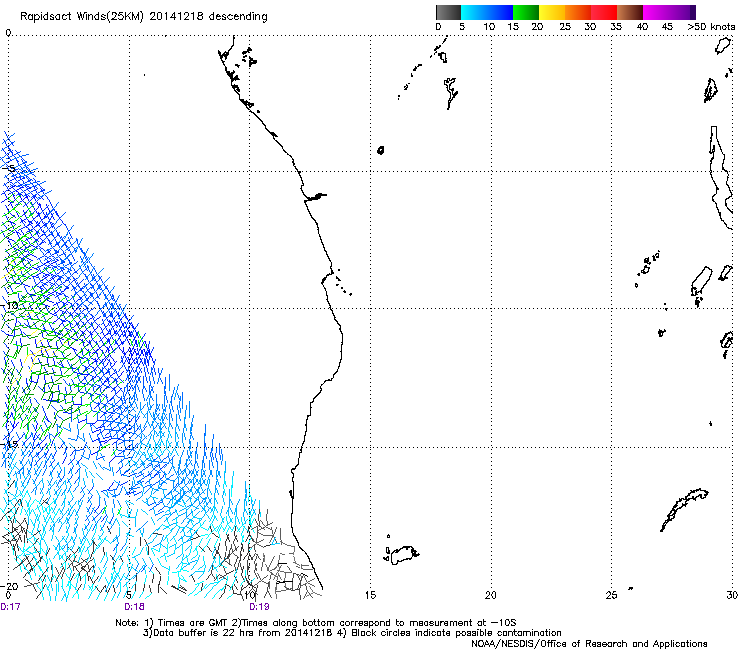Image resolution: width=740 pixels, height=650 pixels.
Task: Click the '-10' latitude axis label
Action: (9, 305)
